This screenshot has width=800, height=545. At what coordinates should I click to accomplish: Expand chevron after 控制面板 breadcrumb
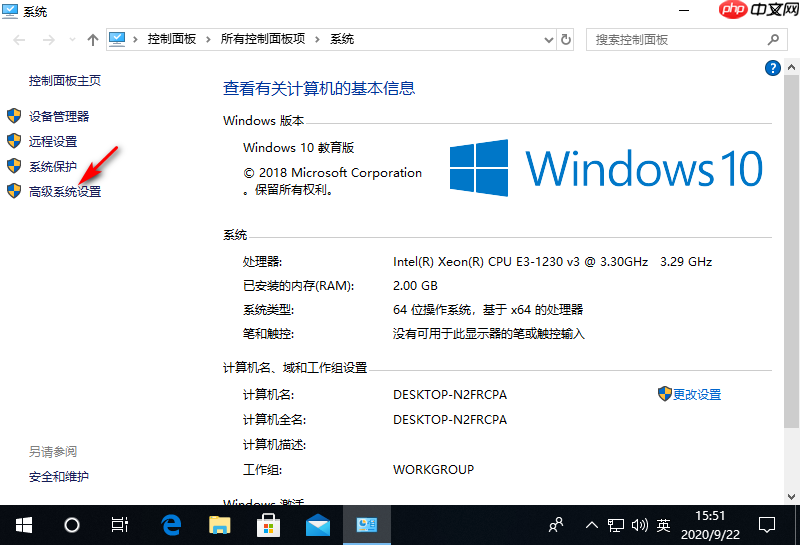[x=208, y=39]
